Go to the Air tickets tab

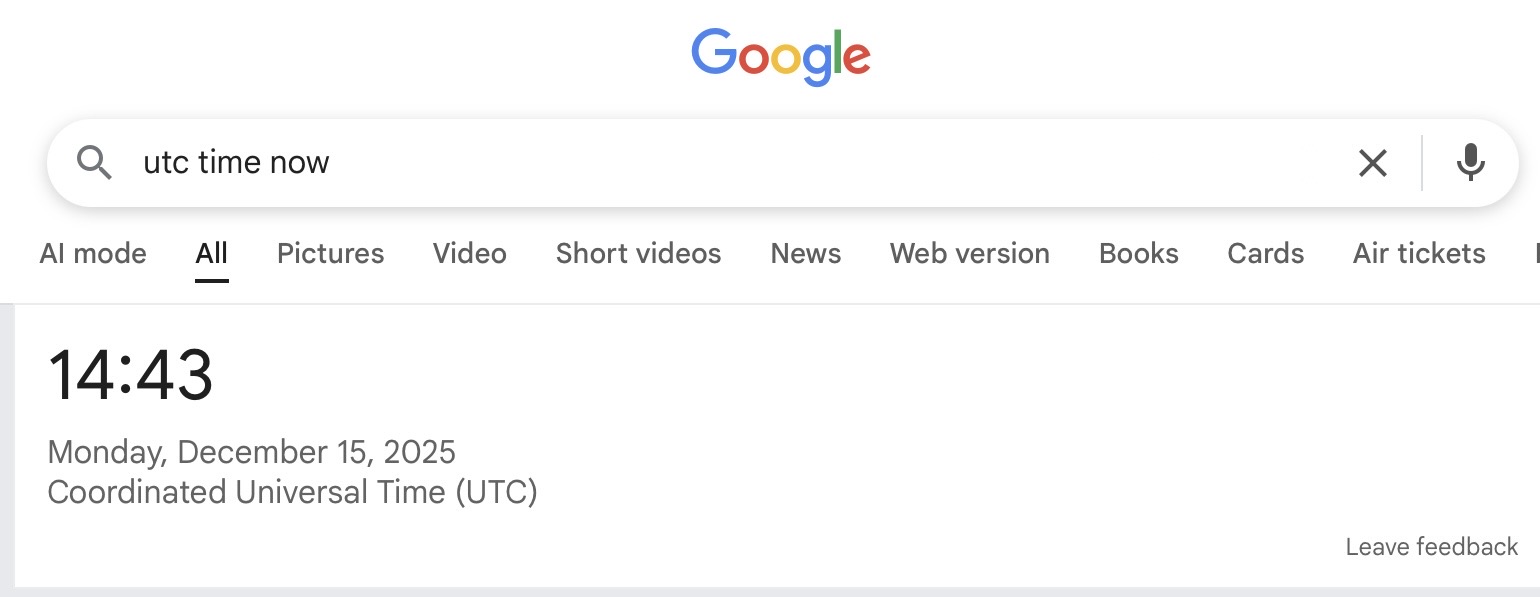(1418, 254)
